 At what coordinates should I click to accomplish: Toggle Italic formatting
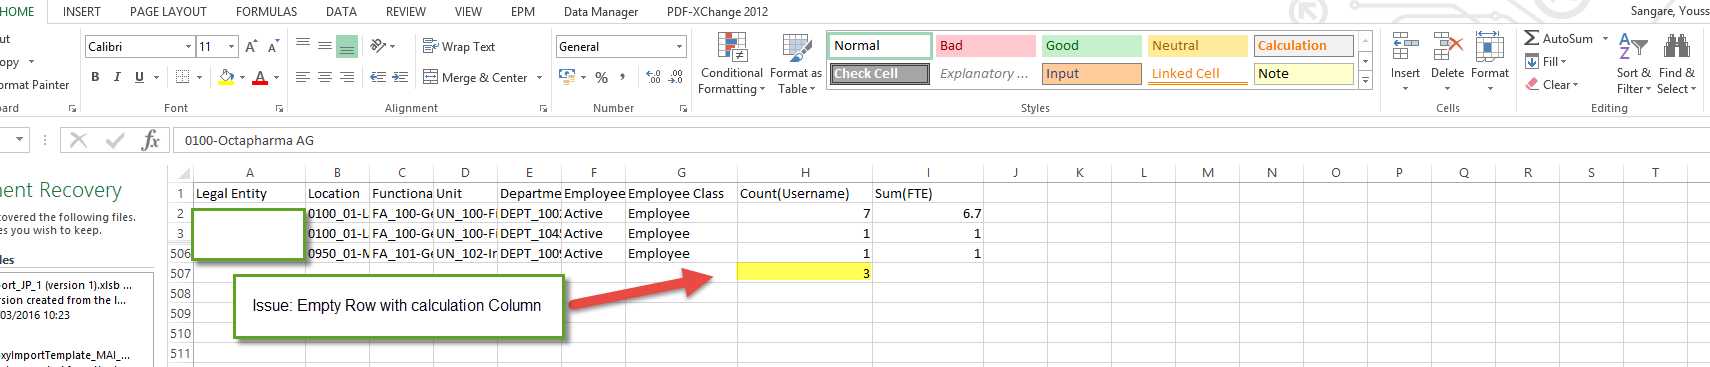(x=117, y=77)
